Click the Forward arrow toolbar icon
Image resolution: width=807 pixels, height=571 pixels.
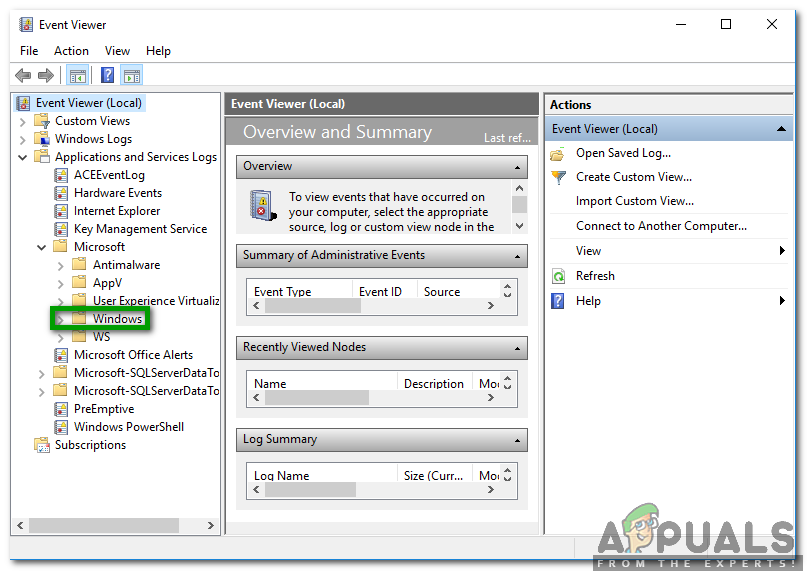[46, 76]
